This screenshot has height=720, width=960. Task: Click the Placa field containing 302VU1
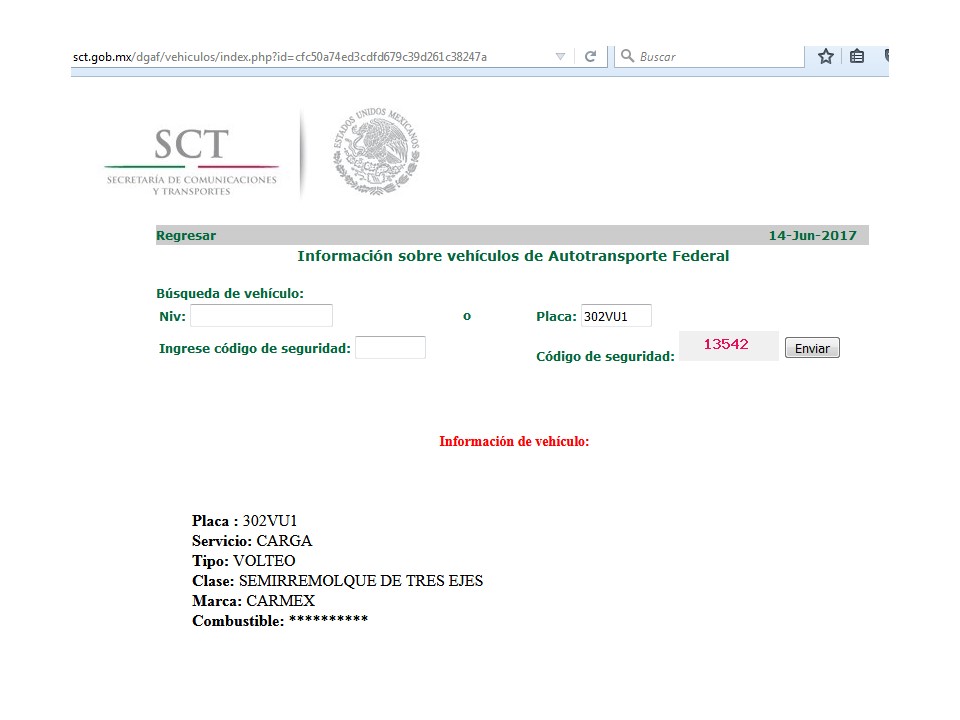pyautogui.click(x=615, y=316)
